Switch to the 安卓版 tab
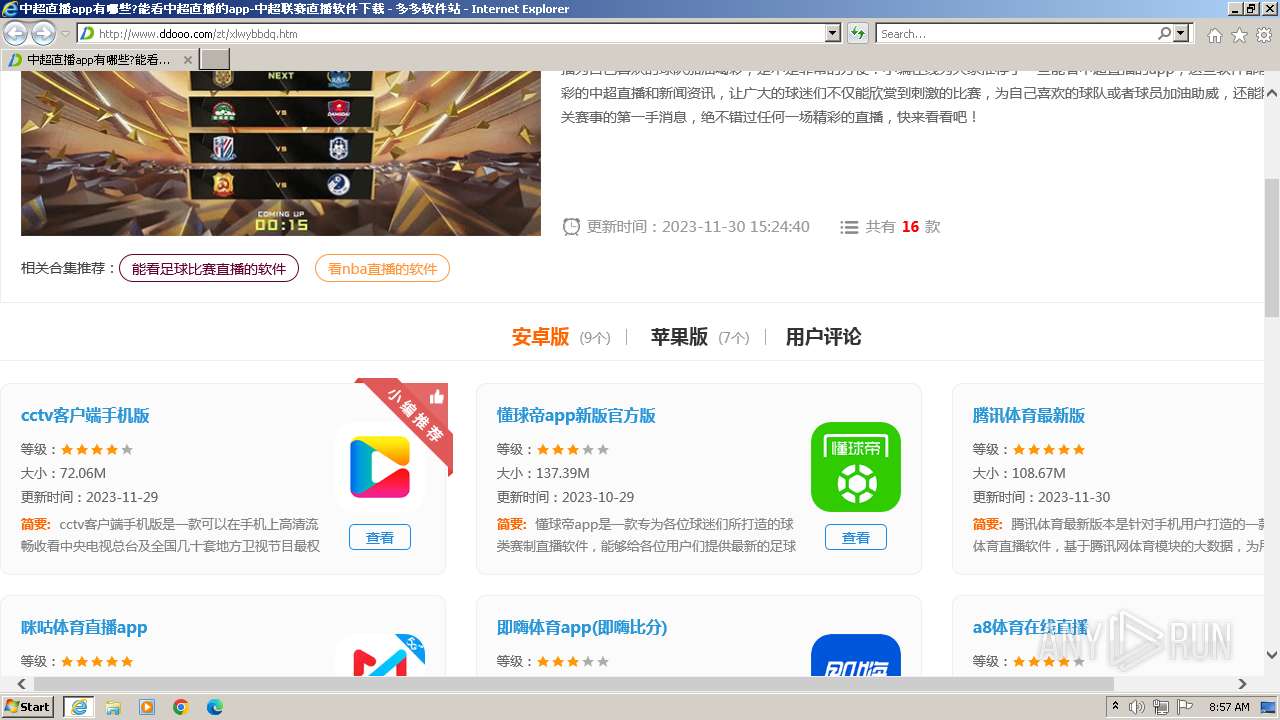This screenshot has width=1280, height=720. tap(540, 337)
